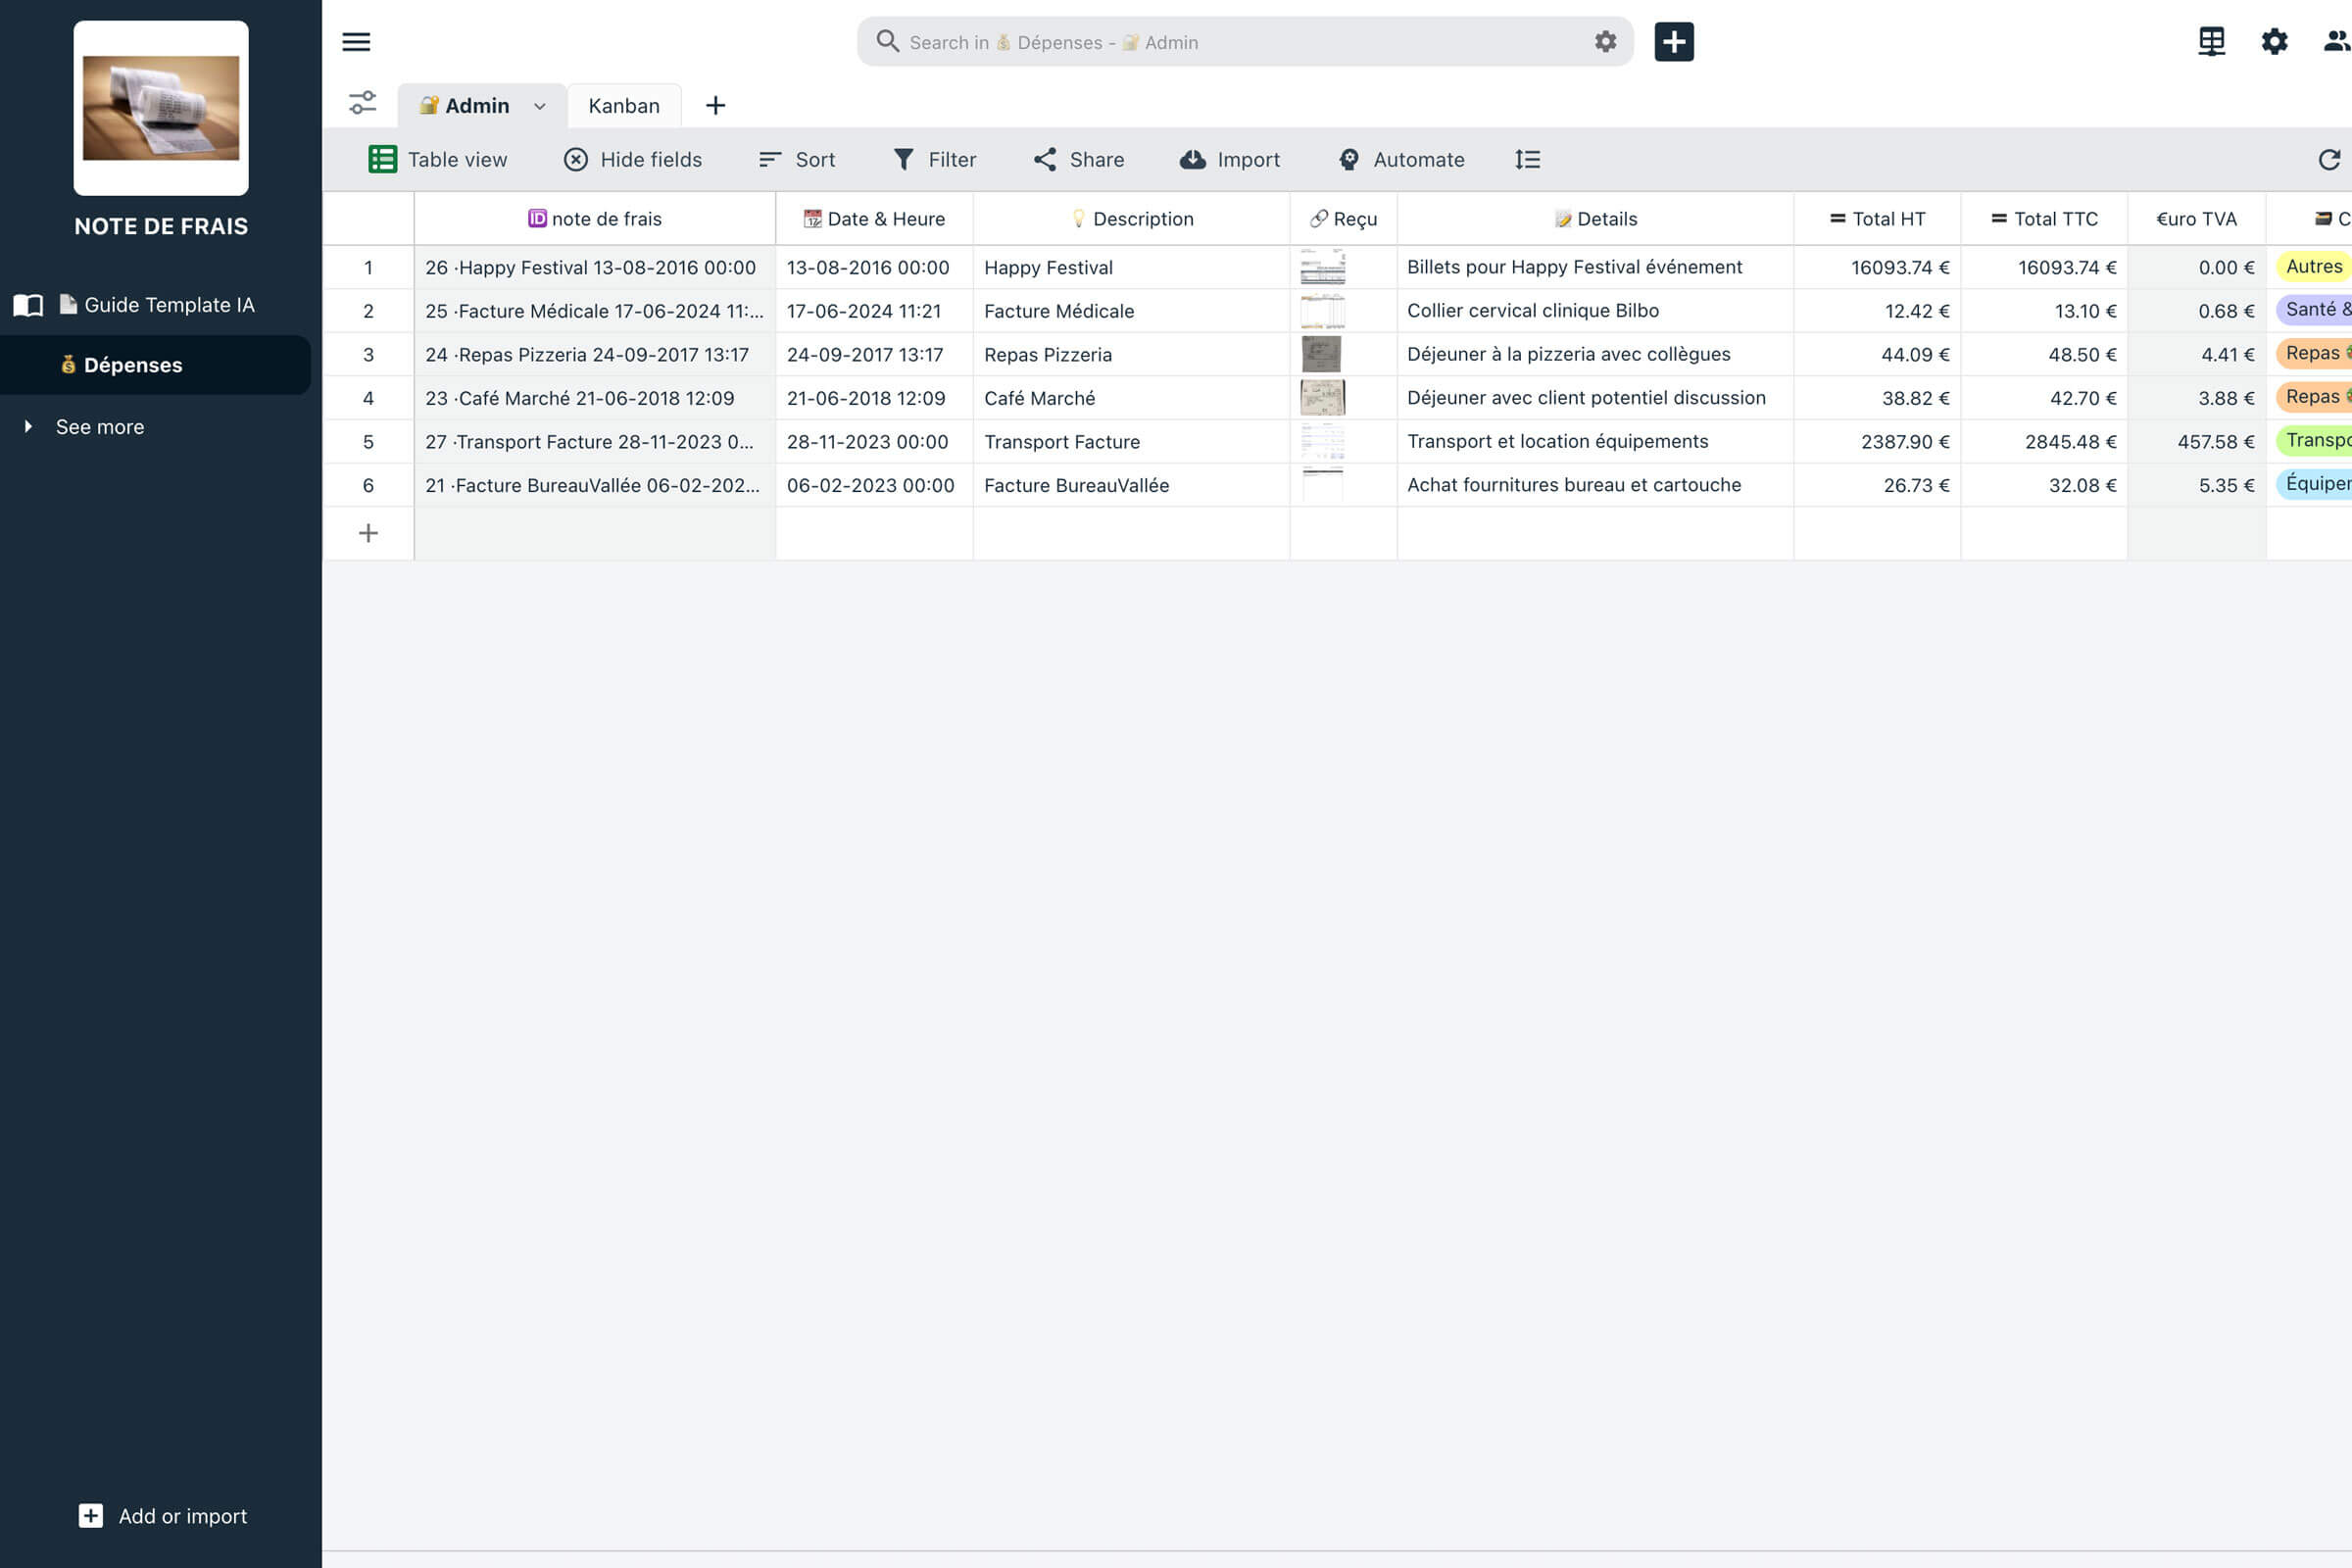Click the dark plus add button
This screenshot has width=2352, height=1568.
pos(1673,42)
